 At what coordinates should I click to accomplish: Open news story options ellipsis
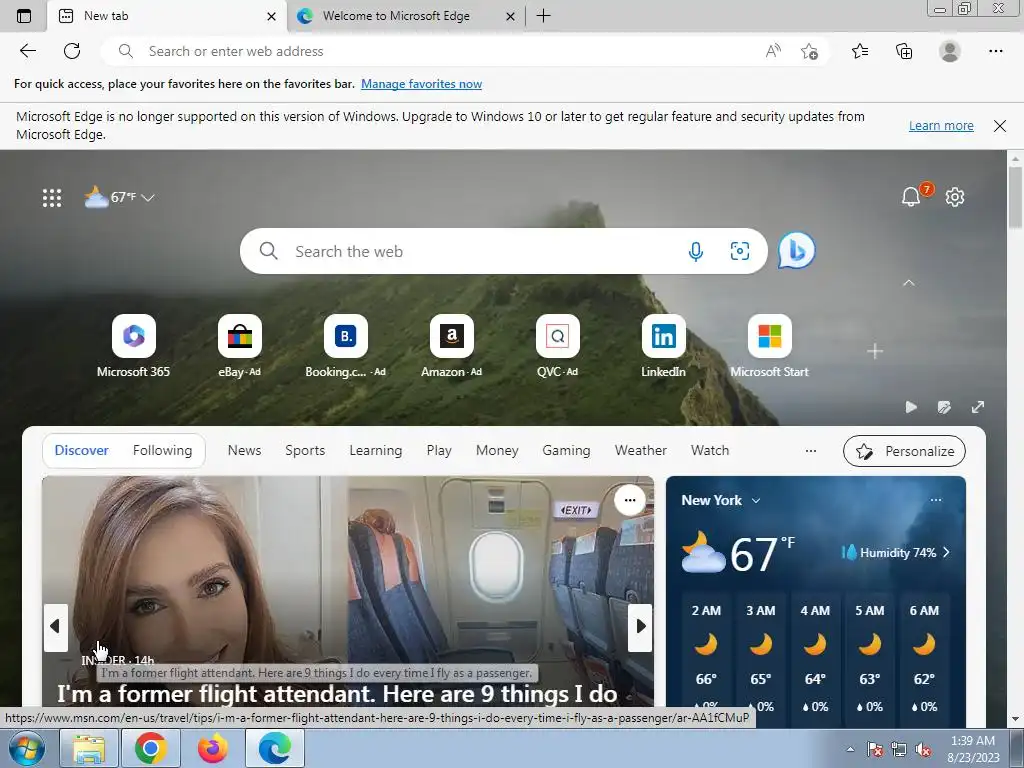click(630, 500)
